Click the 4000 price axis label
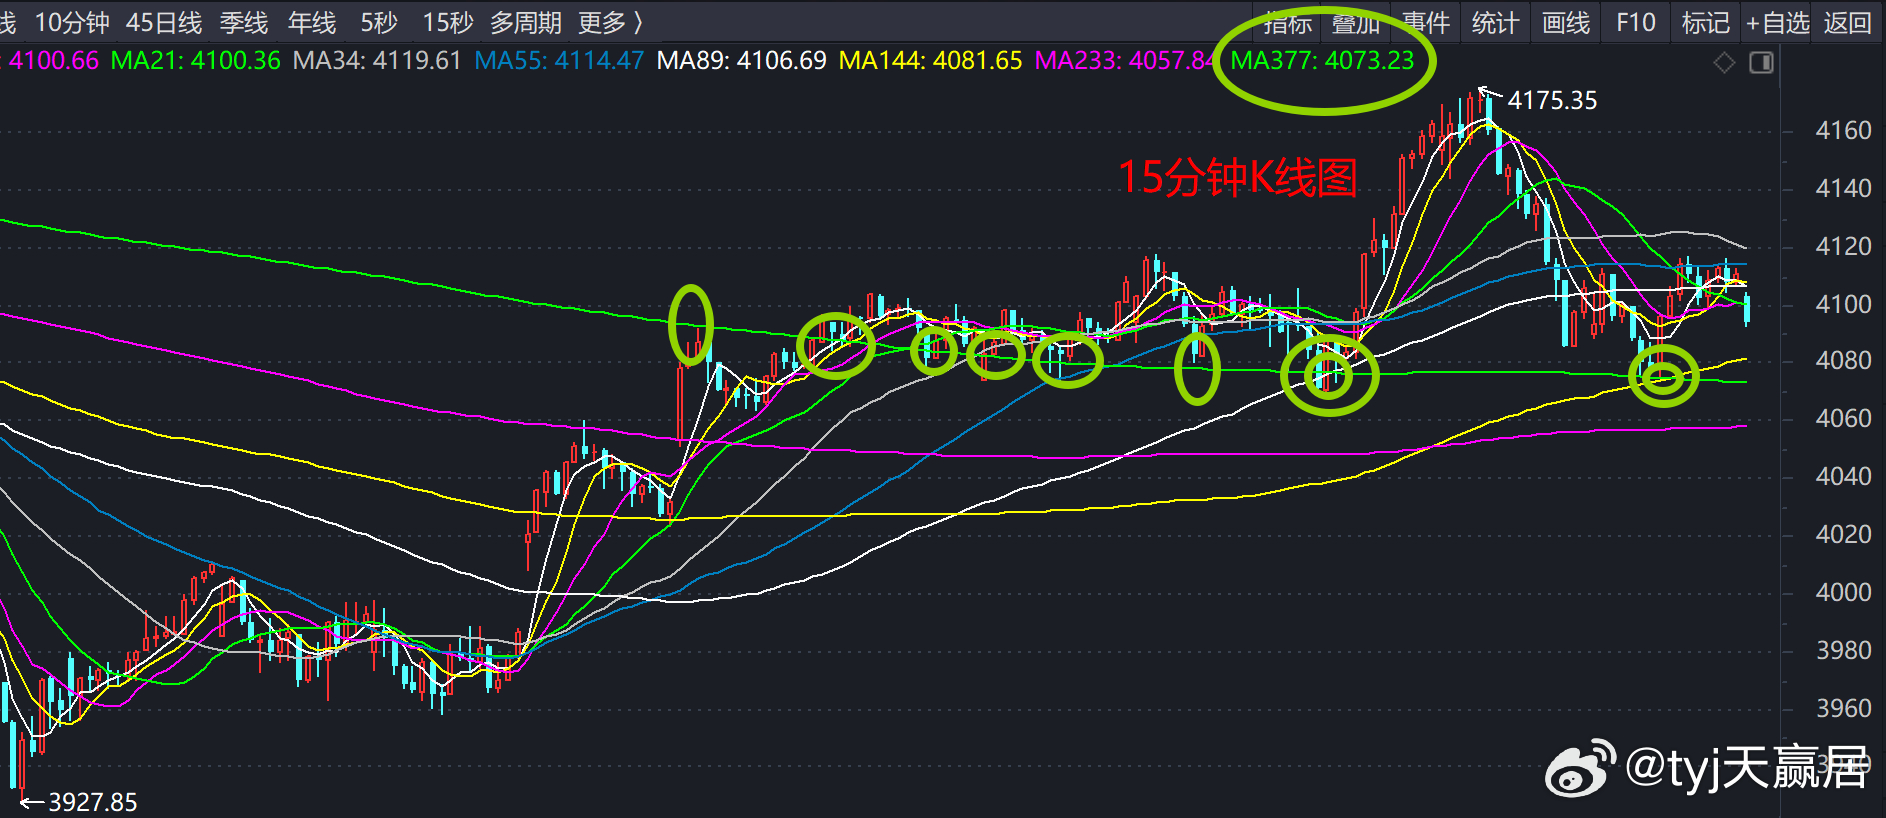Viewport: 1886px width, 818px height. 1843,592
